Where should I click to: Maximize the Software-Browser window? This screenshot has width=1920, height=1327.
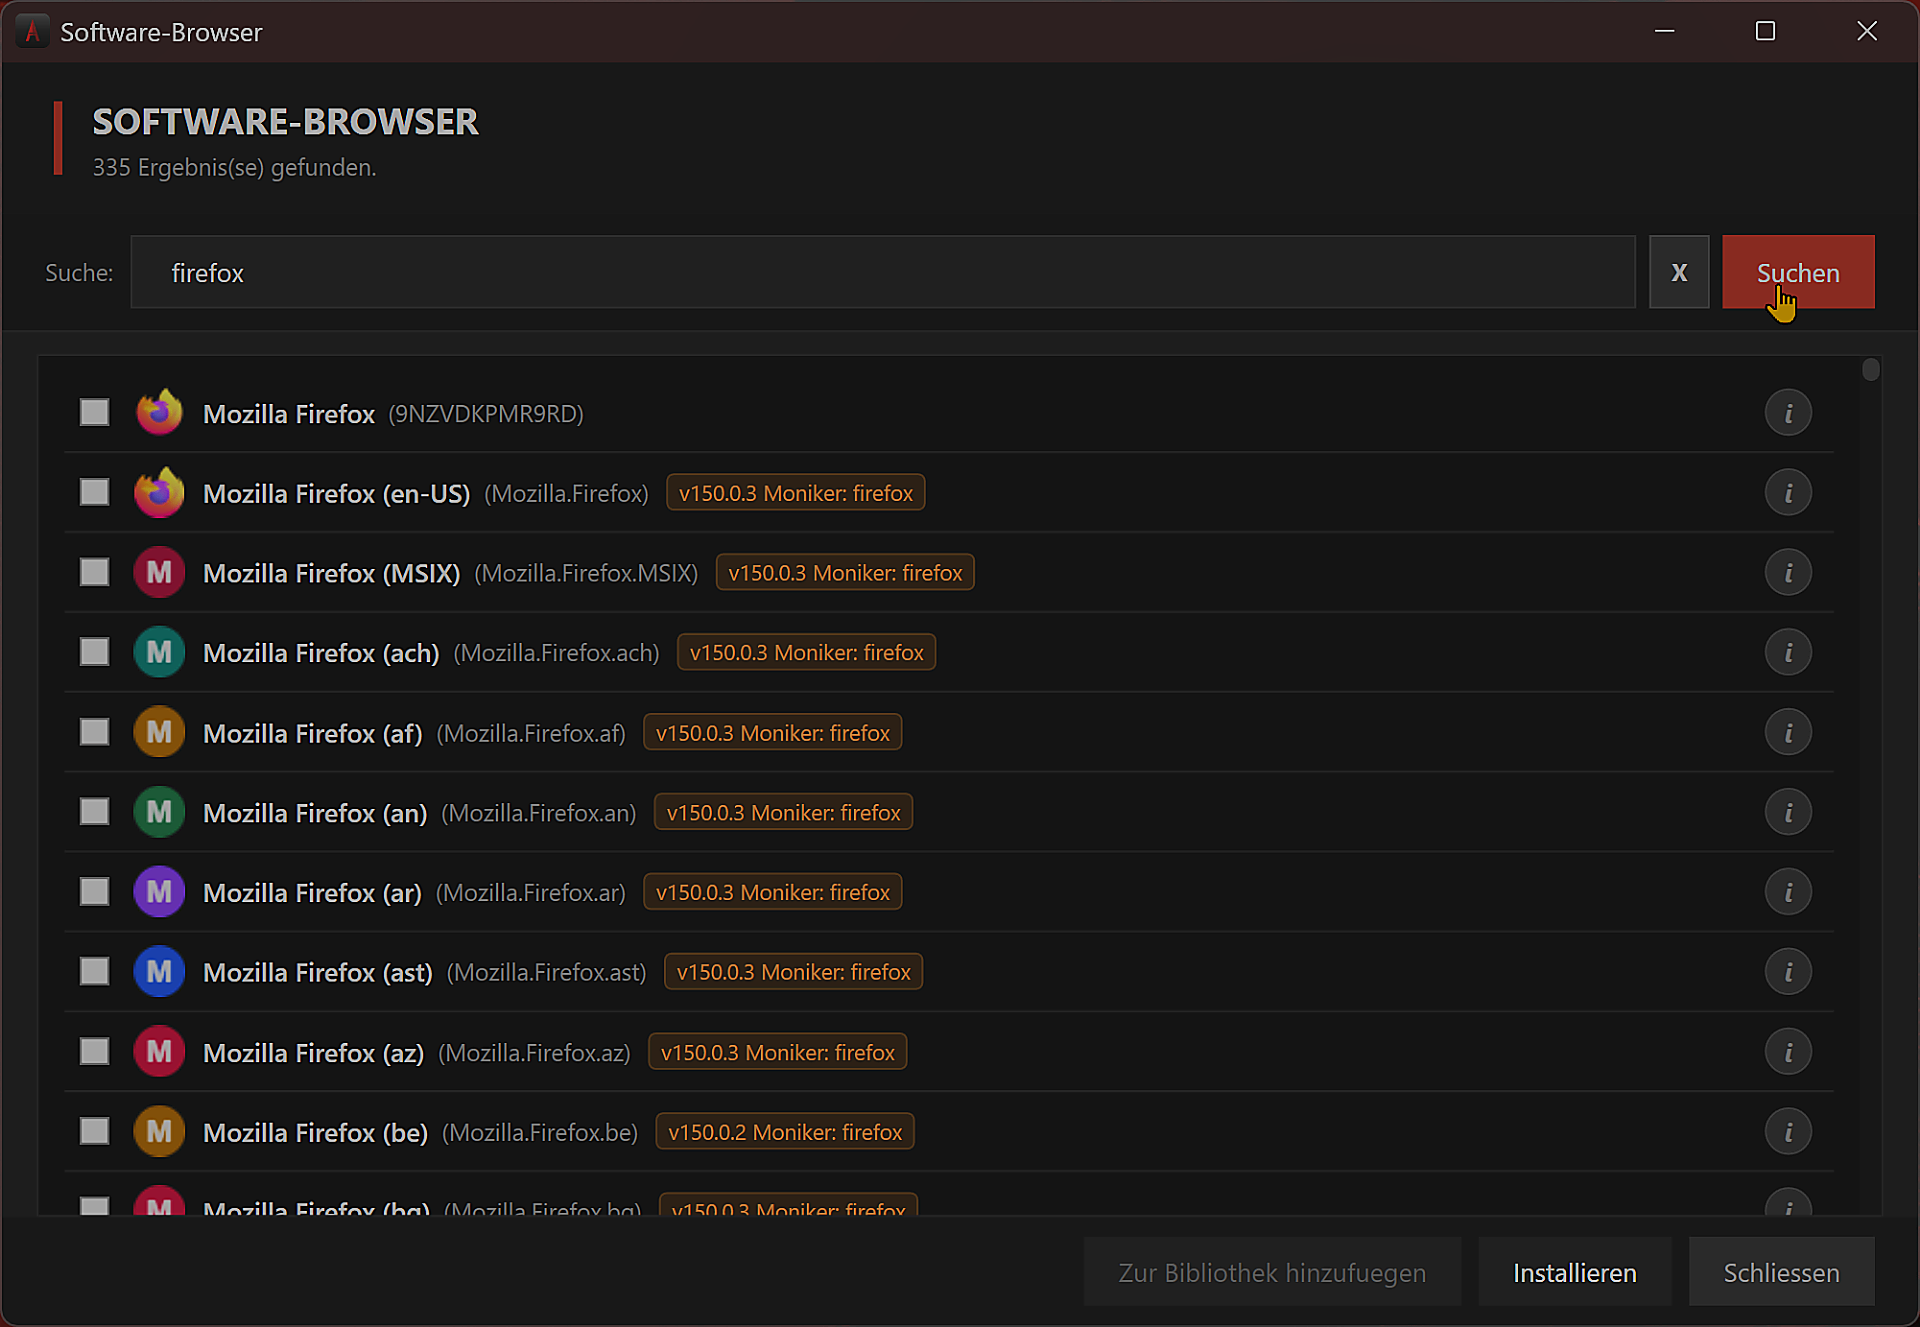click(x=1765, y=31)
